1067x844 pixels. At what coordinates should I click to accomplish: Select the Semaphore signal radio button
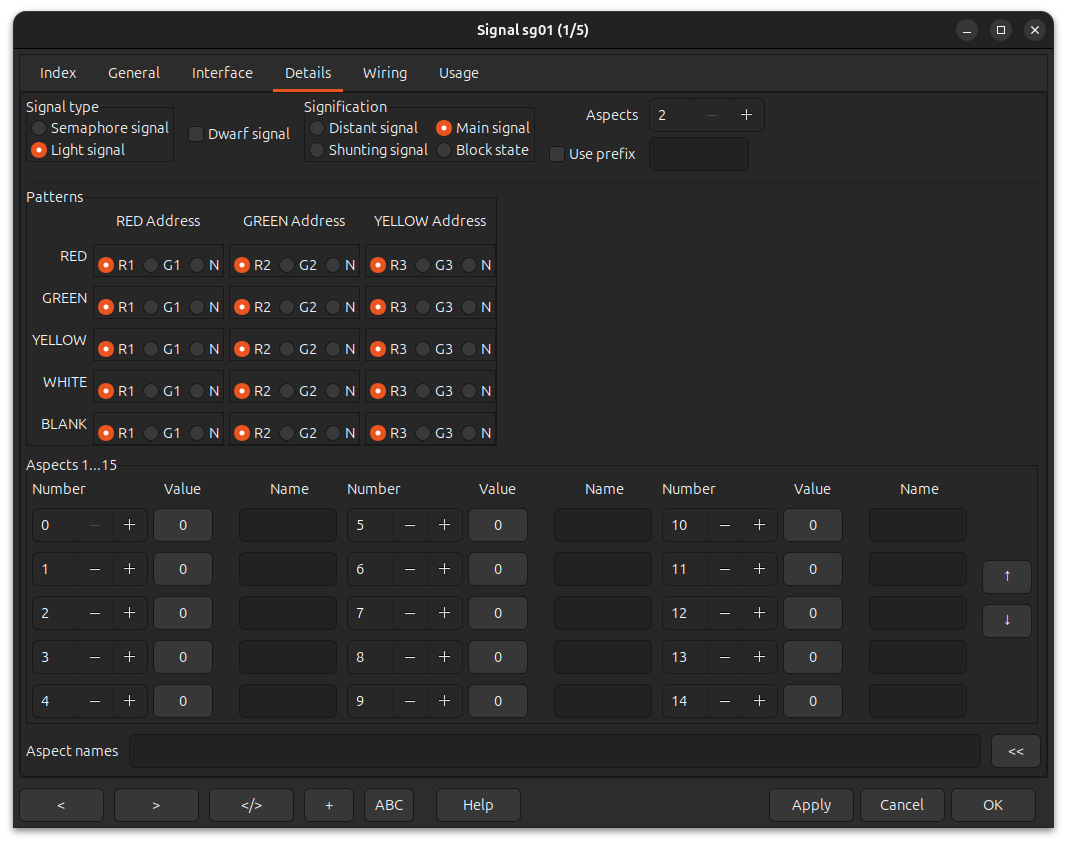(x=39, y=128)
